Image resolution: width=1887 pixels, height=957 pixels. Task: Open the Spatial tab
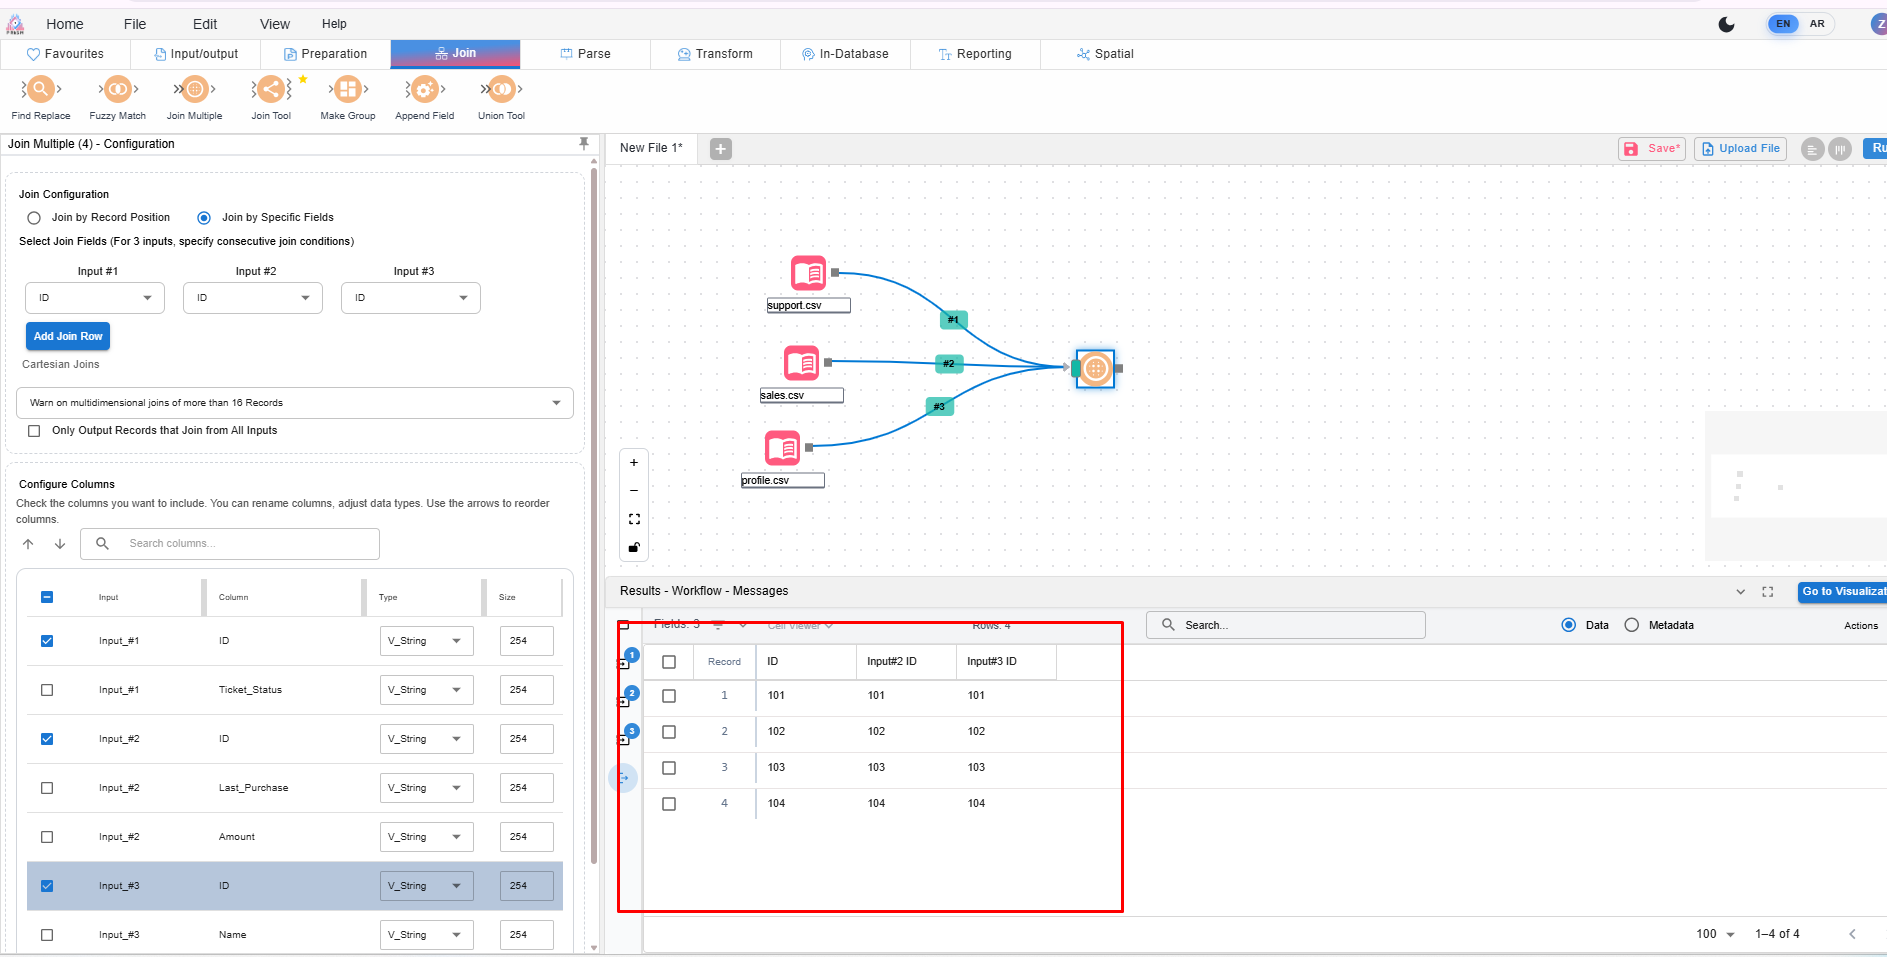[1105, 54]
